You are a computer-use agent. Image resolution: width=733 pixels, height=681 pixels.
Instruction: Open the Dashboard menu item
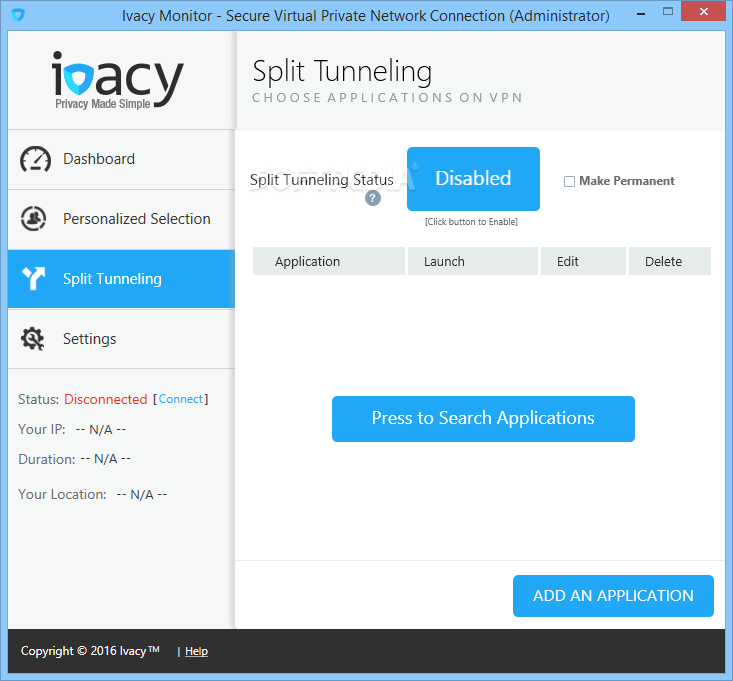point(121,159)
